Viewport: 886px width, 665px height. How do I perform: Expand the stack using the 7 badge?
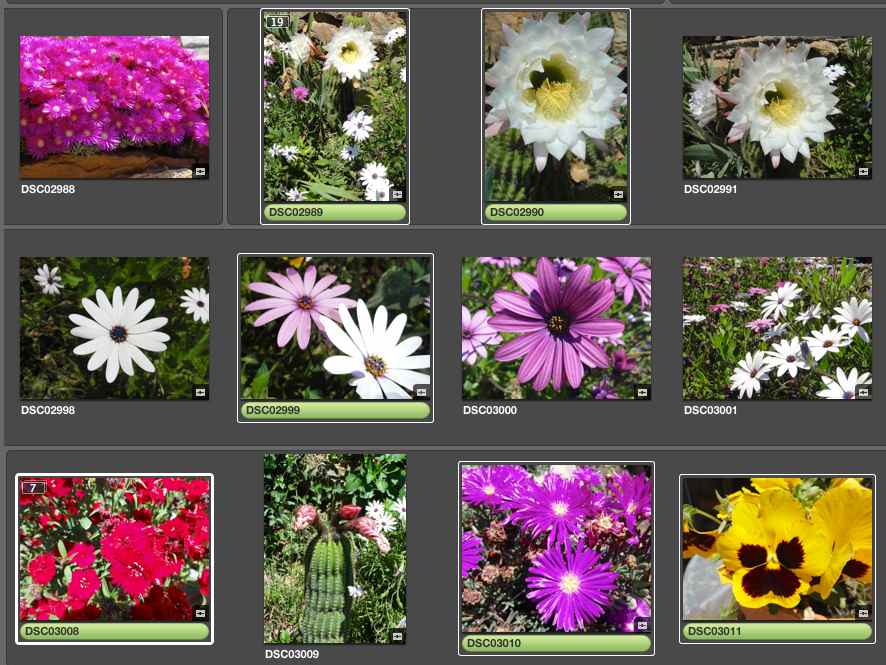coord(33,487)
